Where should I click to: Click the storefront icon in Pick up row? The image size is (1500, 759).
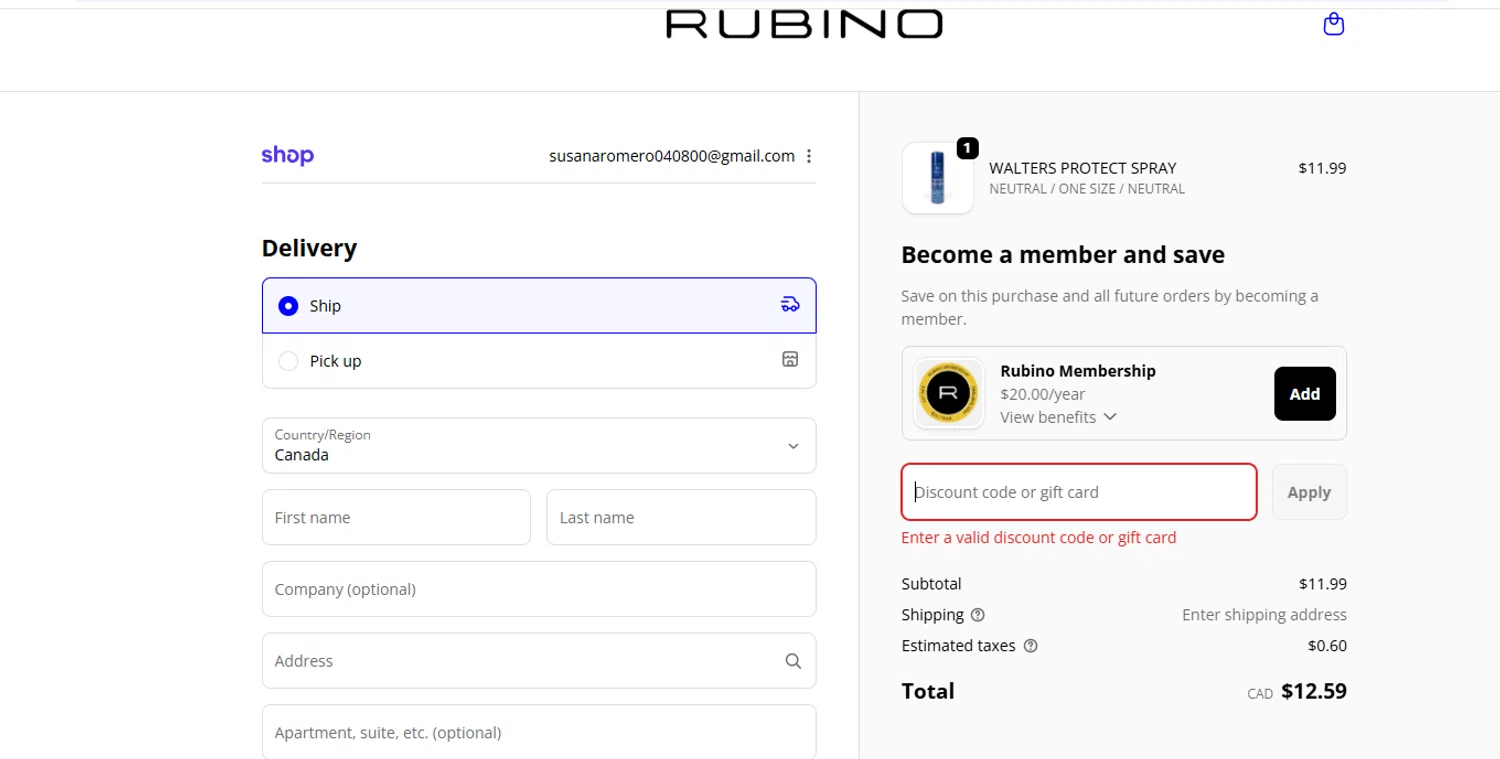790,360
